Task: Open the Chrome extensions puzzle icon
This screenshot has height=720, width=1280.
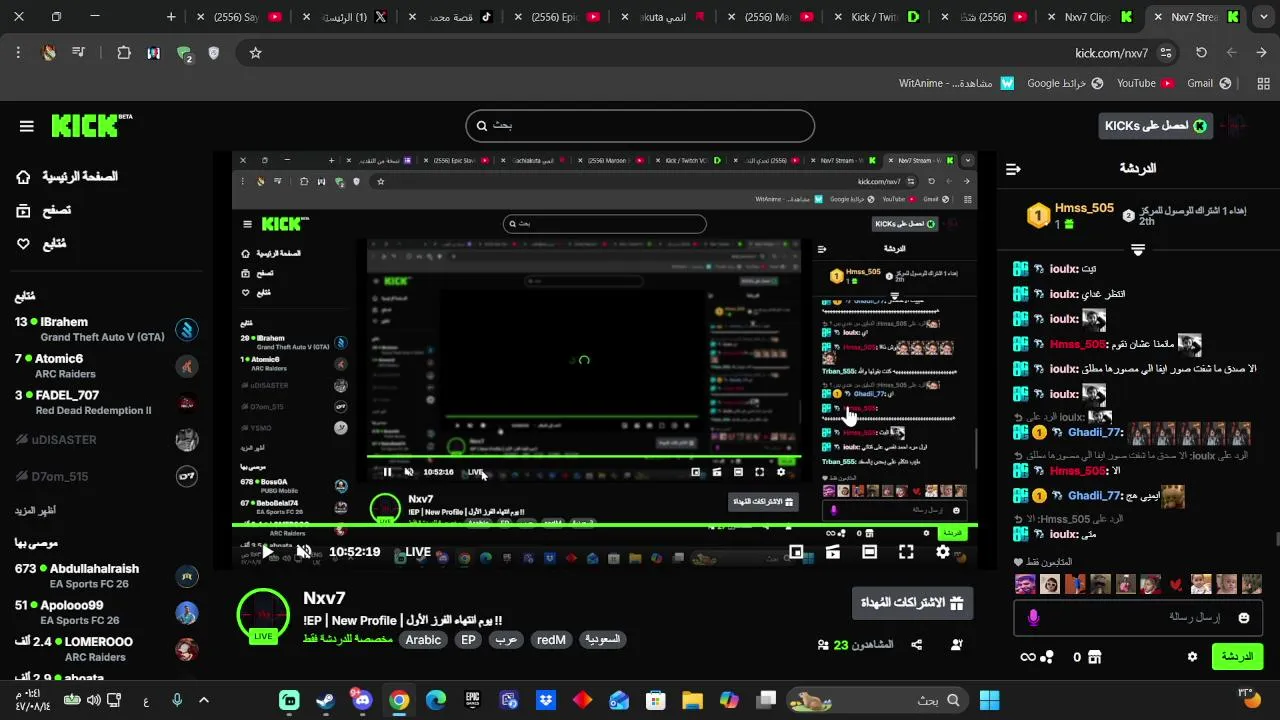Action: (124, 53)
